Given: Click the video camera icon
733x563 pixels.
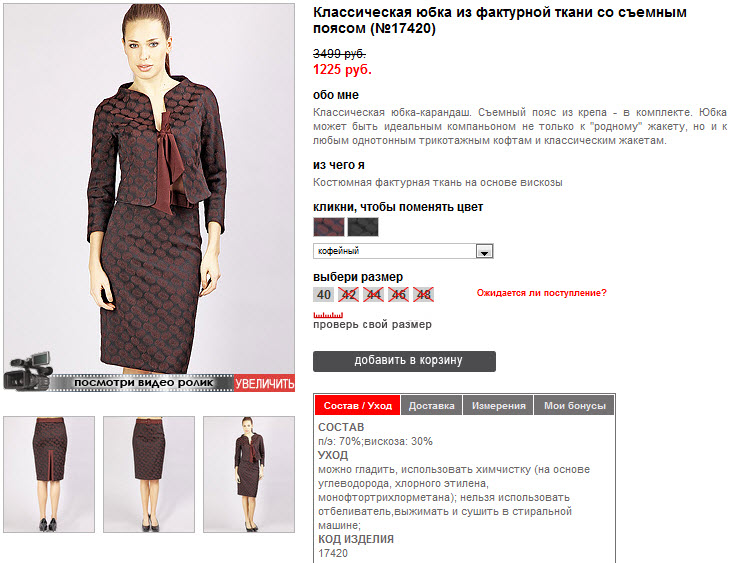Looking at the screenshot, I should click(x=28, y=371).
